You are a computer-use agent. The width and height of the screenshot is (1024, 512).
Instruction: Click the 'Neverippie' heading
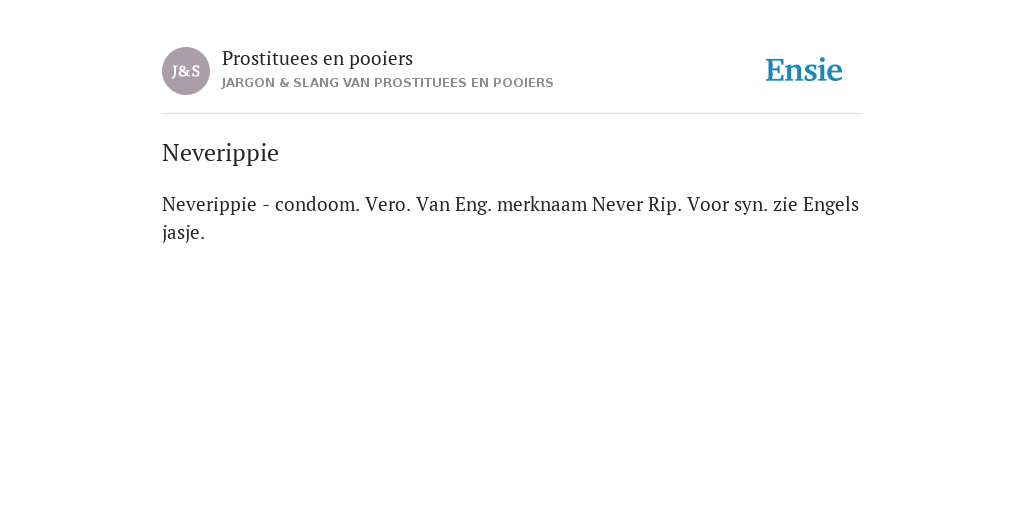[x=220, y=153]
